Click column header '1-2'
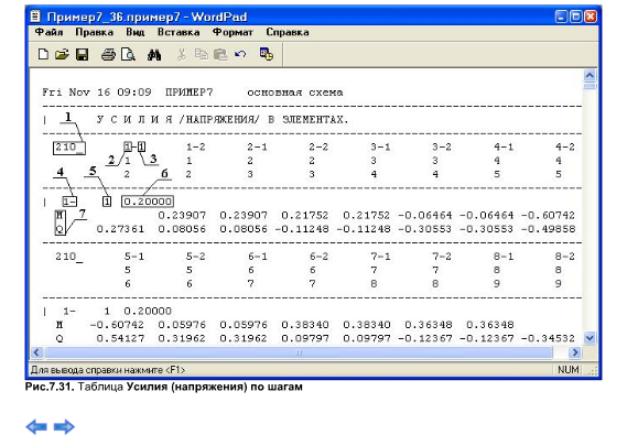 pos(196,147)
